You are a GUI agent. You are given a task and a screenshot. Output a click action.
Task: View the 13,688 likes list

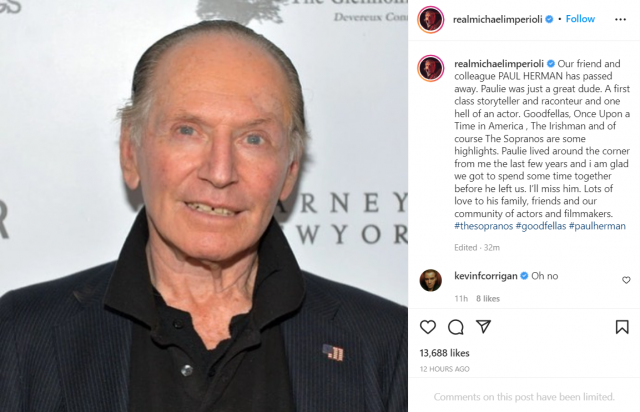tap(444, 353)
